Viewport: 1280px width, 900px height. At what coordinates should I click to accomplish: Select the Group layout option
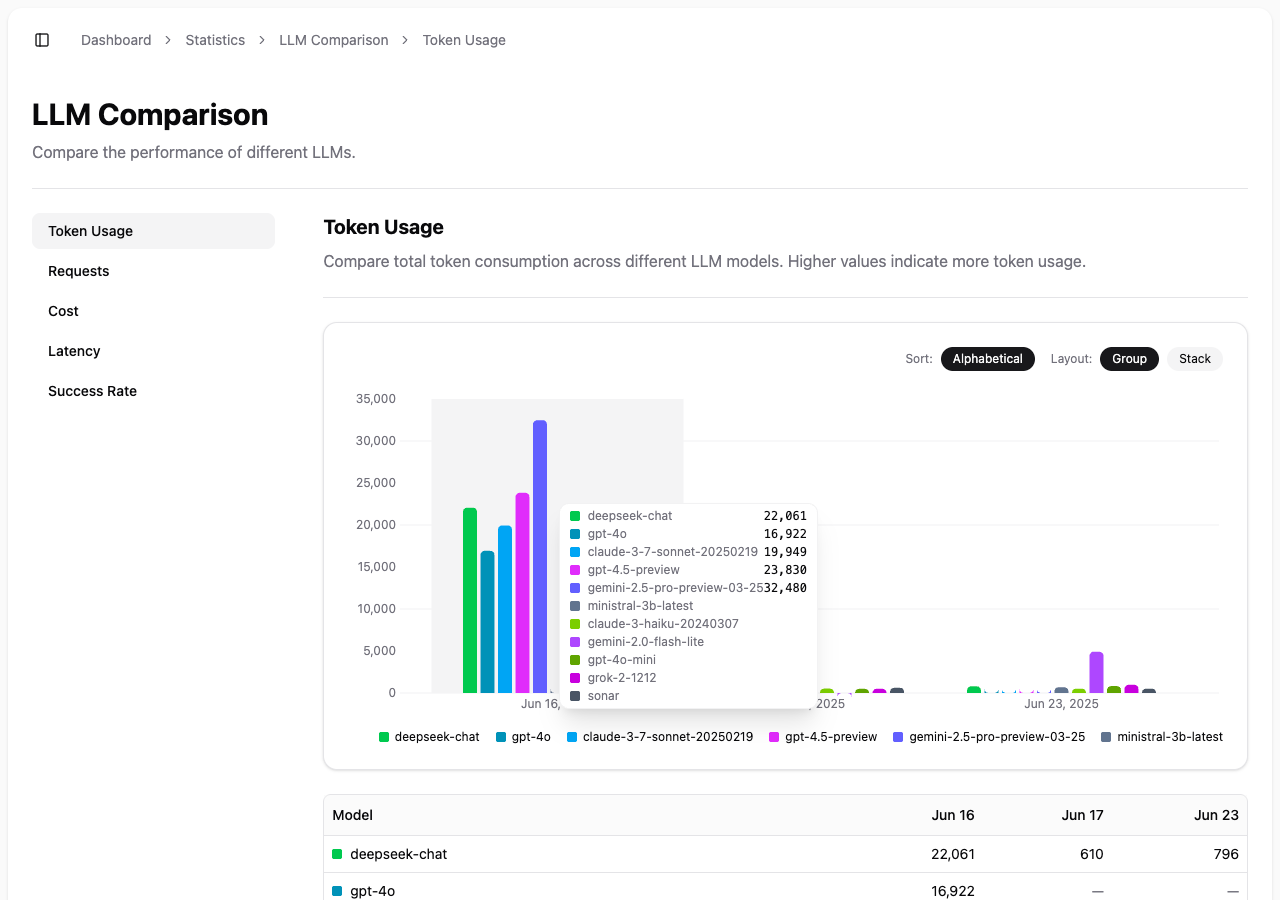[x=1129, y=359]
